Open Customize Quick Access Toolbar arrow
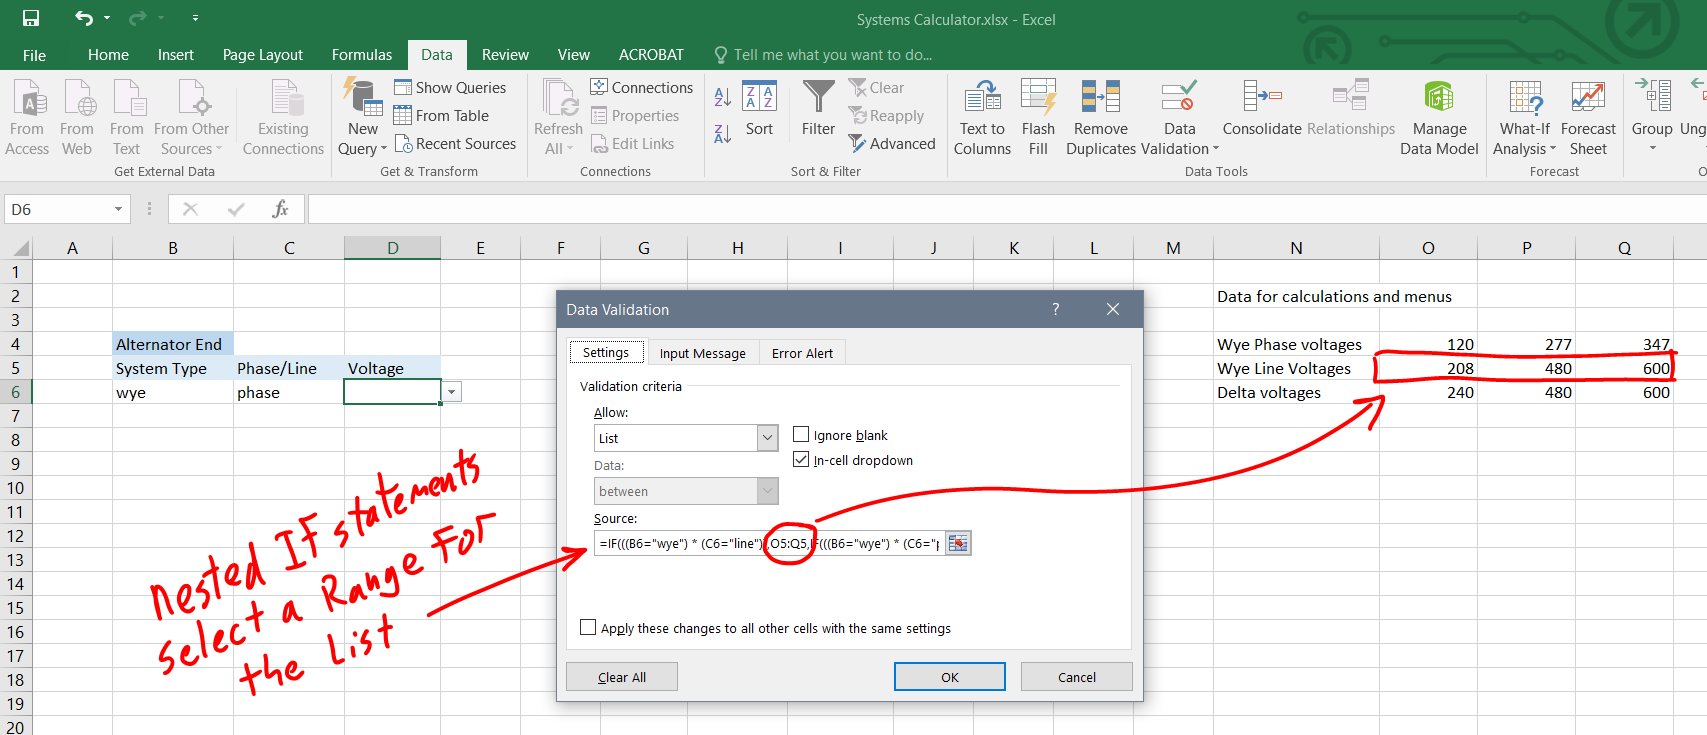This screenshot has width=1707, height=735. coord(195,18)
